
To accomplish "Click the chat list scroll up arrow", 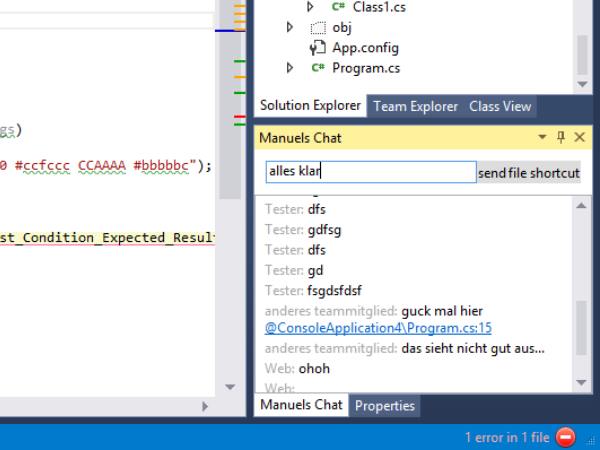I will (583, 205).
